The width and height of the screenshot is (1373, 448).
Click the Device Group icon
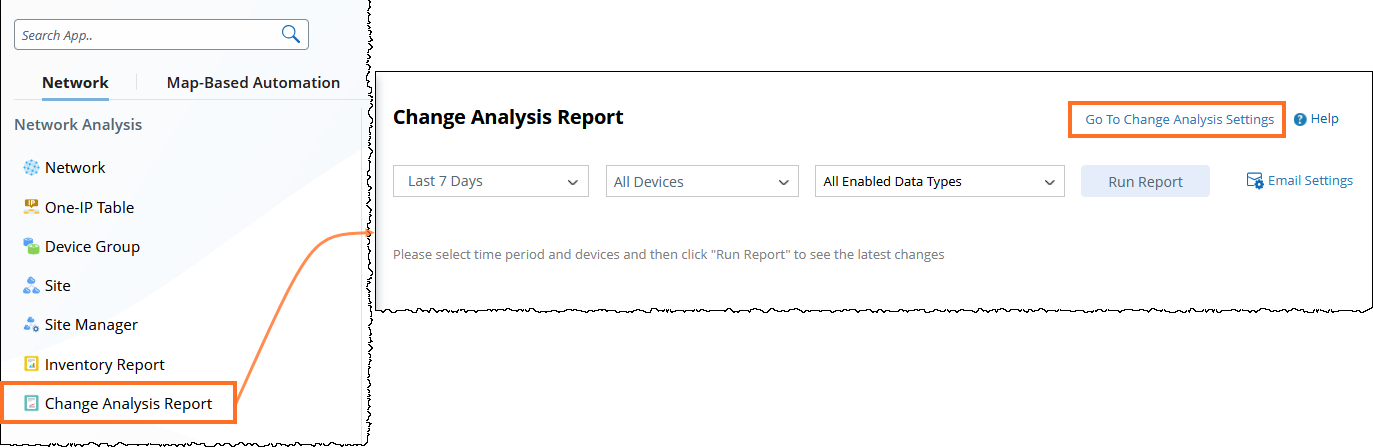coord(31,246)
